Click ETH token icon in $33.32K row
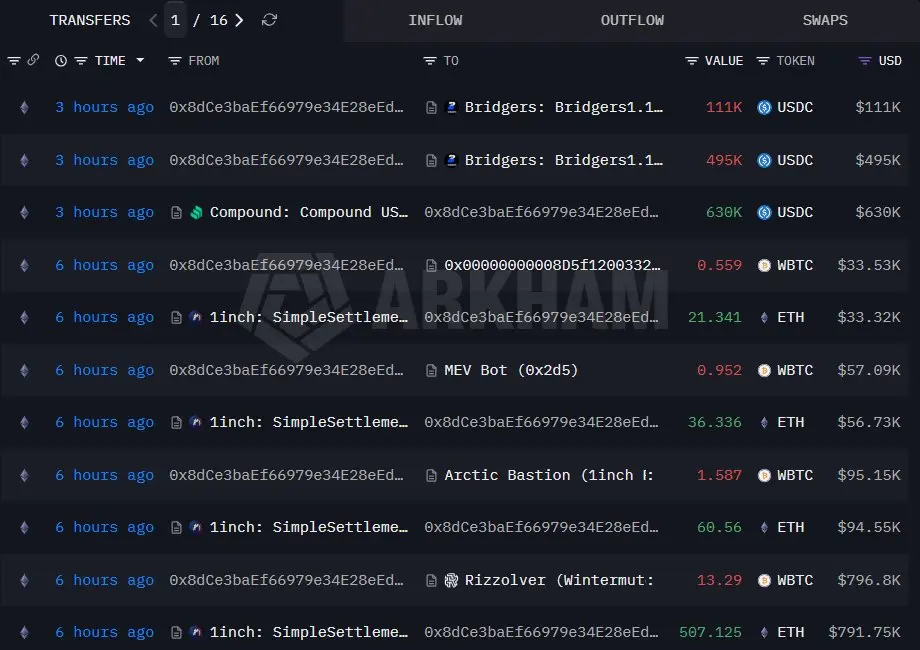Viewport: 920px width, 650px height. point(764,317)
